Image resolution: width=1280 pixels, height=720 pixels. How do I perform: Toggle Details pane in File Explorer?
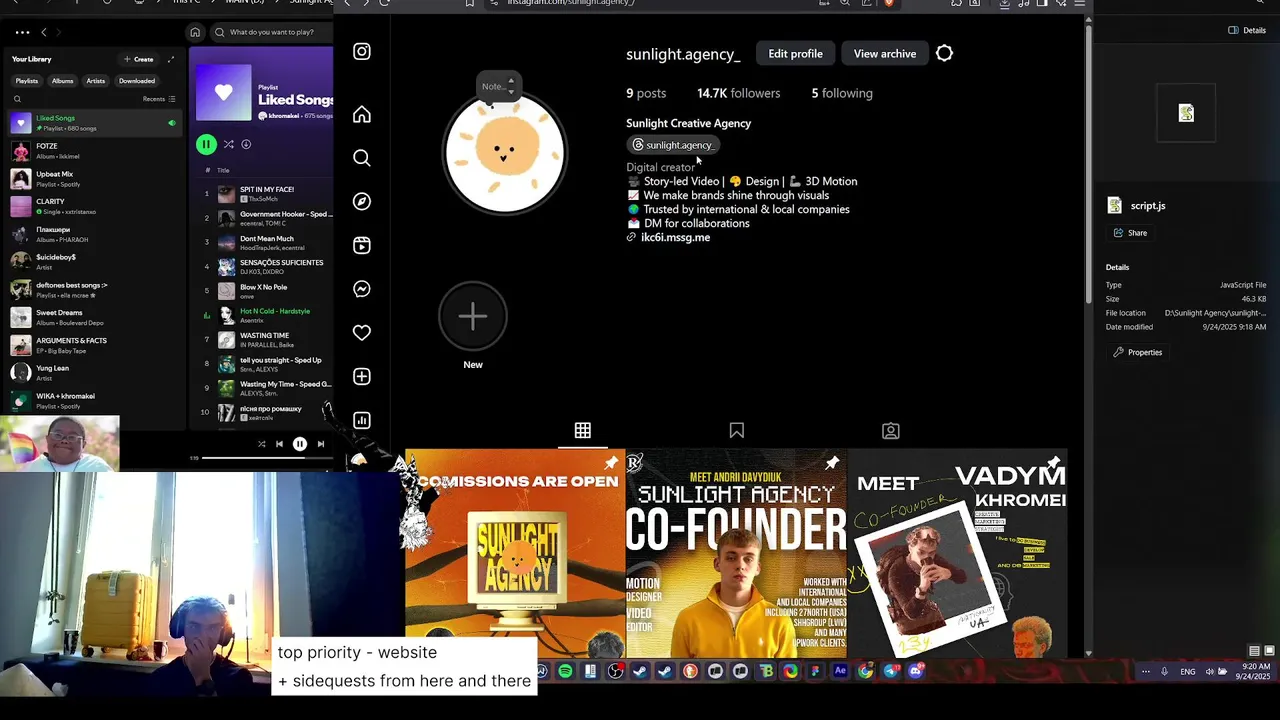click(1247, 30)
